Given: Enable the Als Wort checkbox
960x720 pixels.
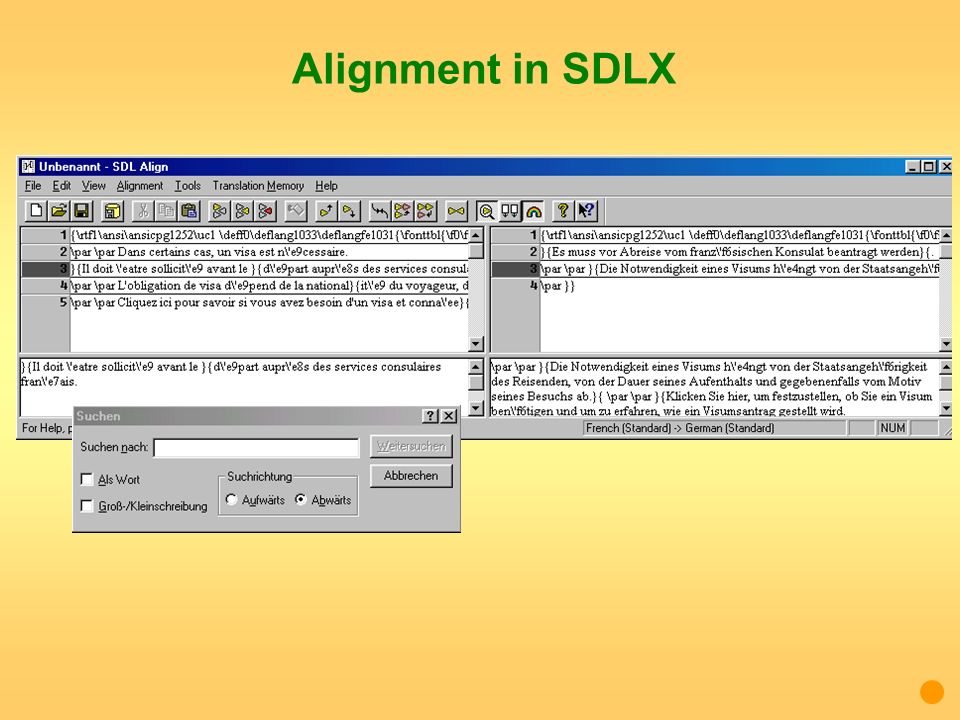Looking at the screenshot, I should (x=87, y=479).
